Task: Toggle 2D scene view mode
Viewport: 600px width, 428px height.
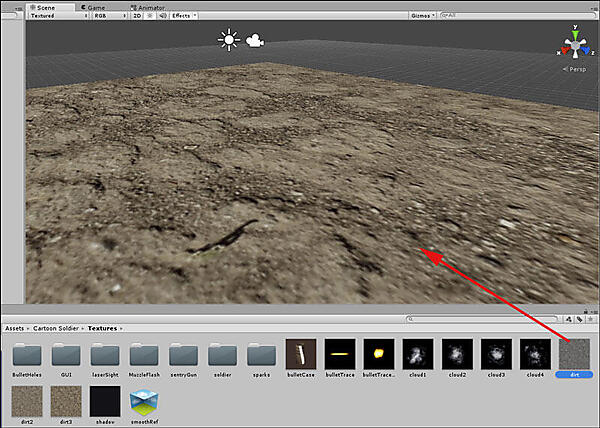Action: [x=138, y=16]
